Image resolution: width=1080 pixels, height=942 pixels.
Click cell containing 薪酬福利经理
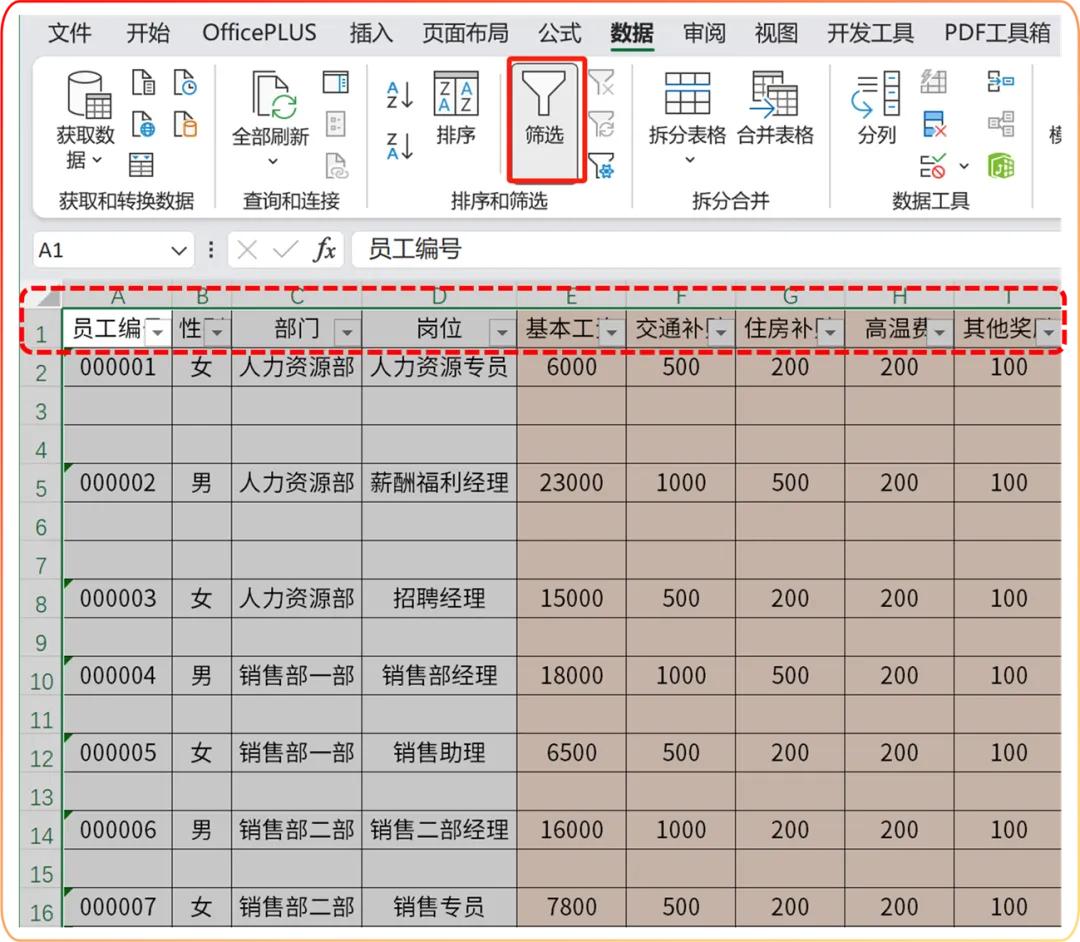point(439,482)
